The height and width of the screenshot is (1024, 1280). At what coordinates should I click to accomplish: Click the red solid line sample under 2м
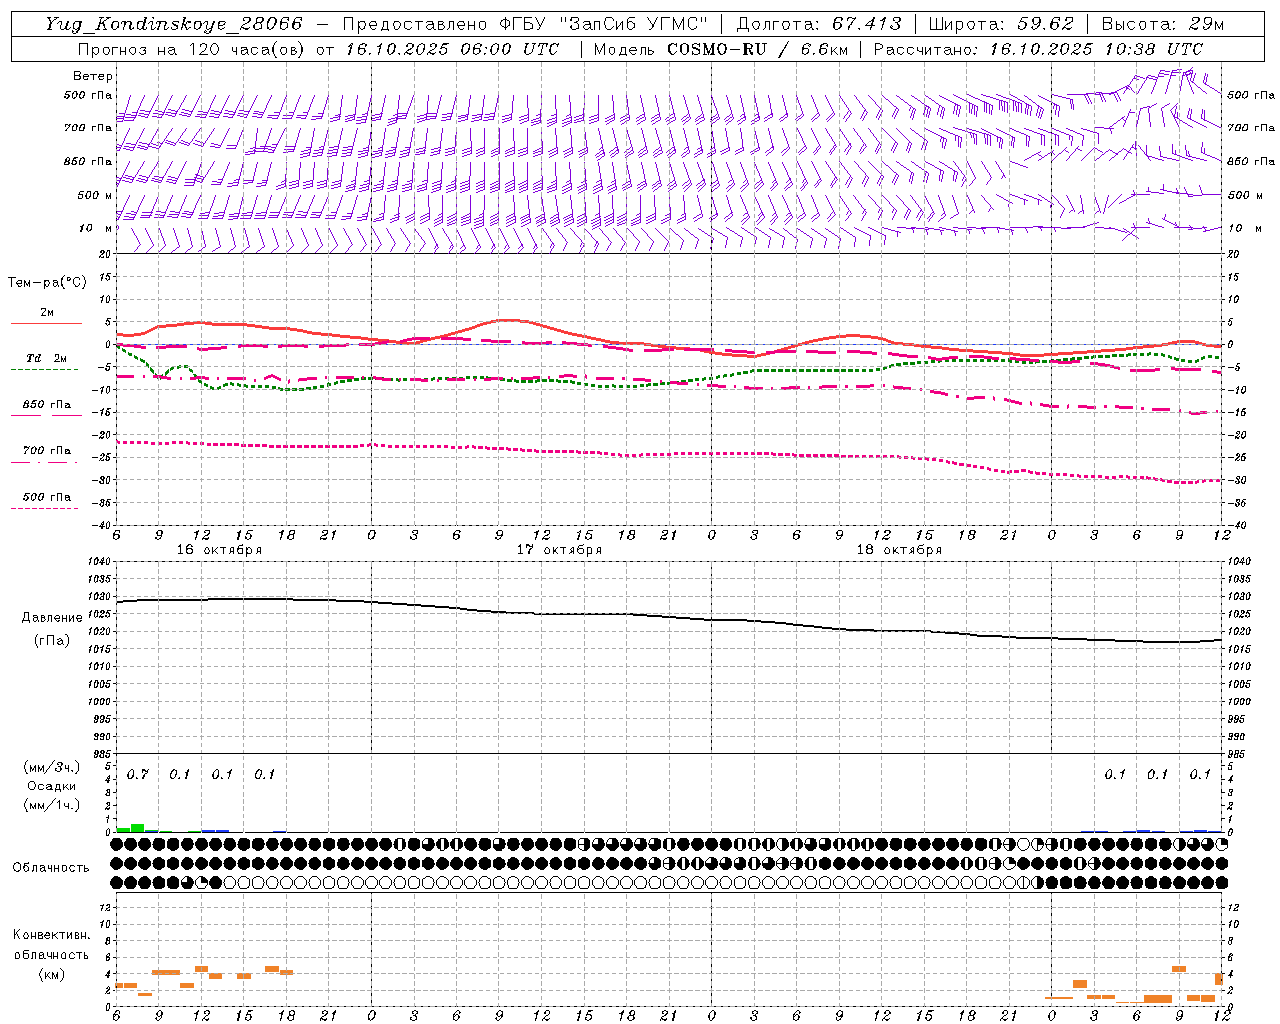click(46, 323)
